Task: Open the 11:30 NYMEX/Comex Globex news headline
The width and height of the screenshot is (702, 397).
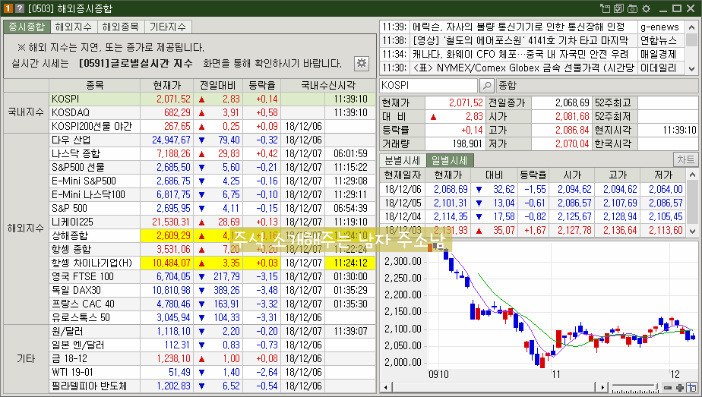Action: coord(523,68)
